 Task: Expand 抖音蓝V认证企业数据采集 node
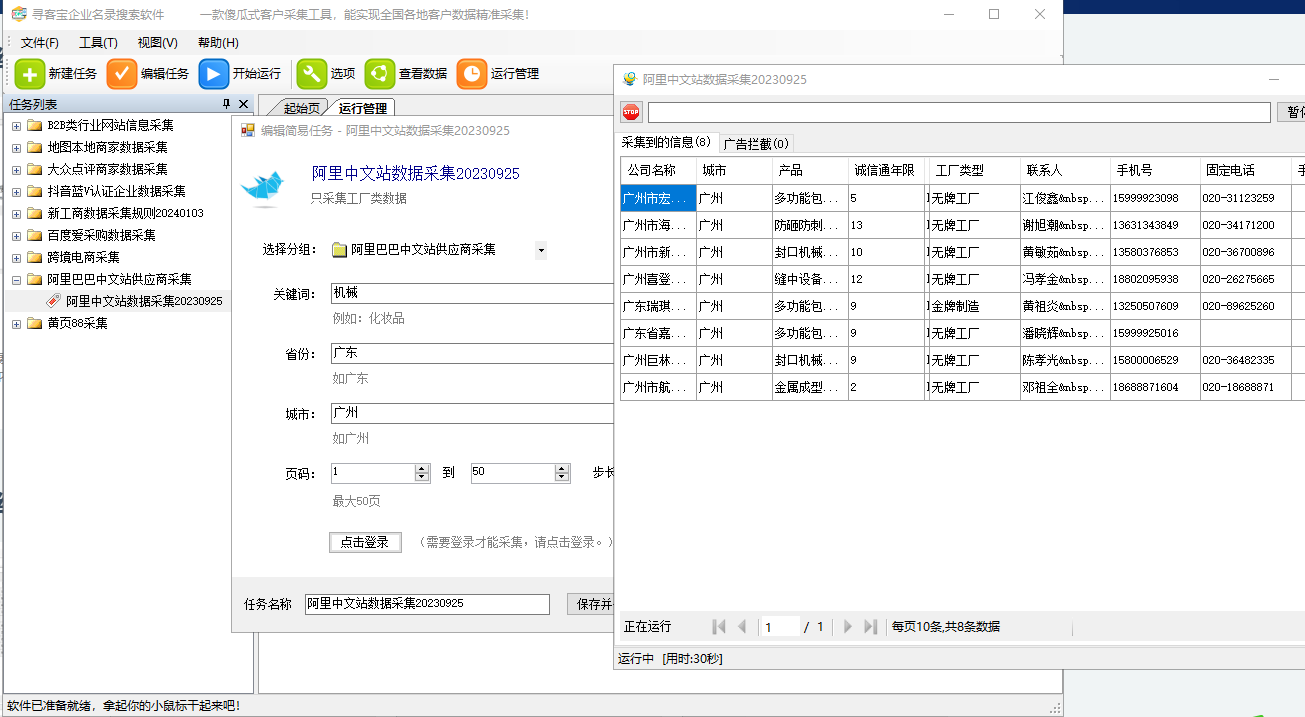[16, 192]
